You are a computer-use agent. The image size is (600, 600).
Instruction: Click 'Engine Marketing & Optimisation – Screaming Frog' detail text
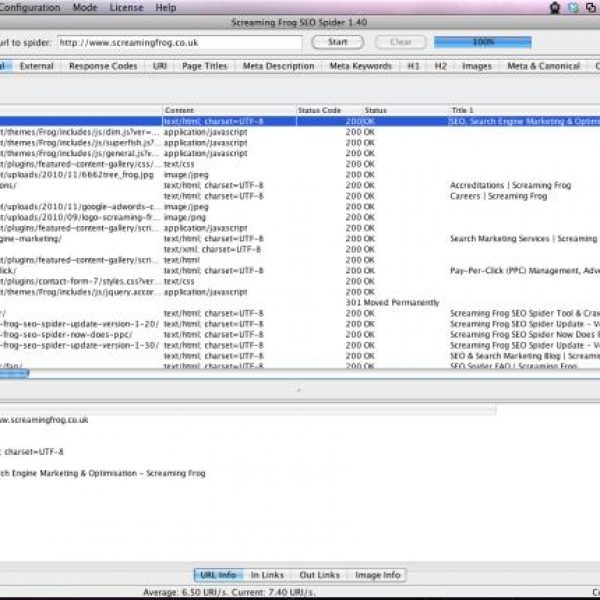(108, 473)
